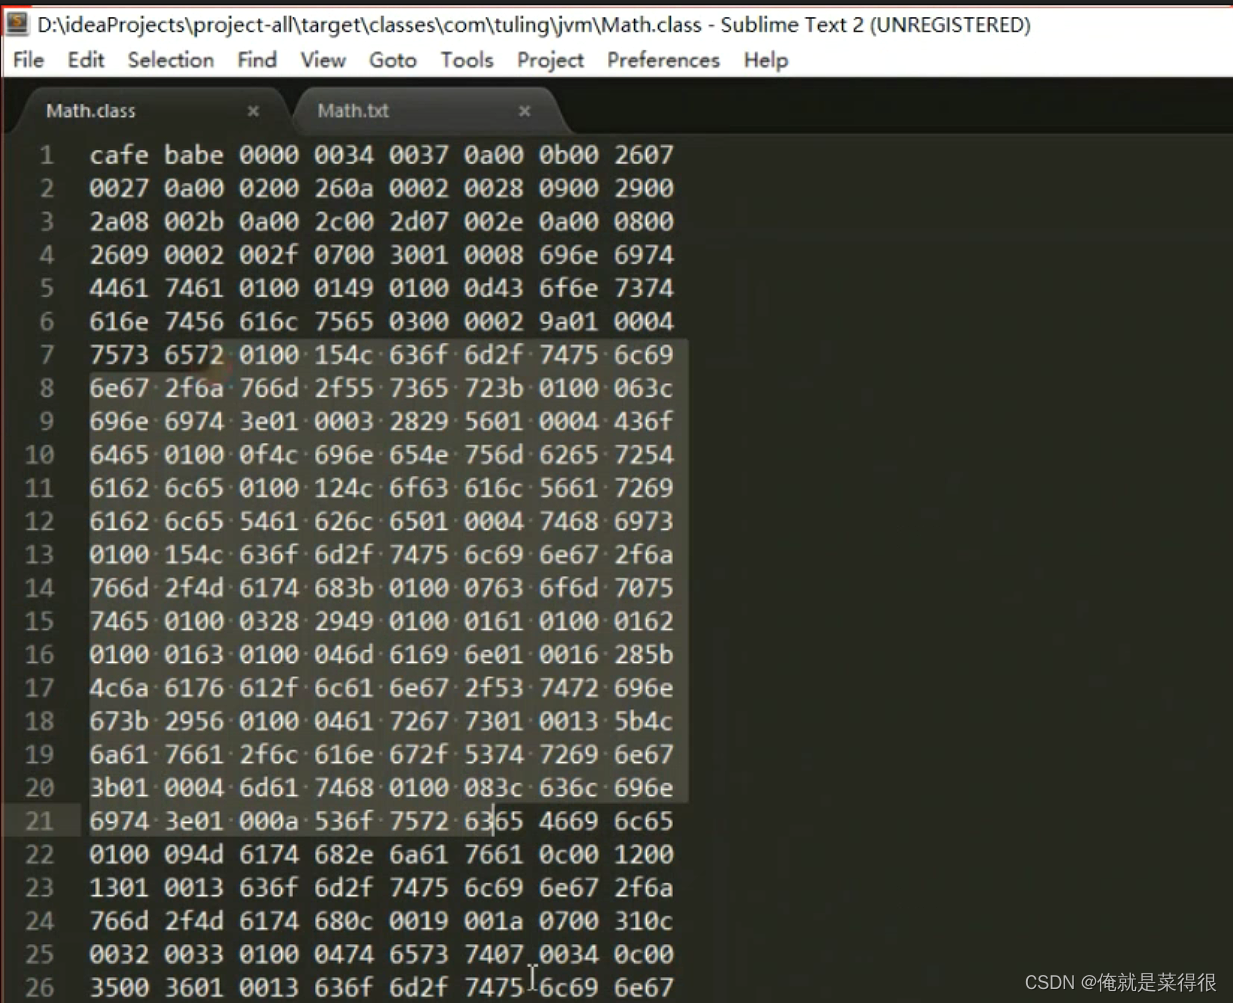This screenshot has width=1233, height=1003.
Task: Click '5b4c' at end of line 18
Action: [x=644, y=721]
